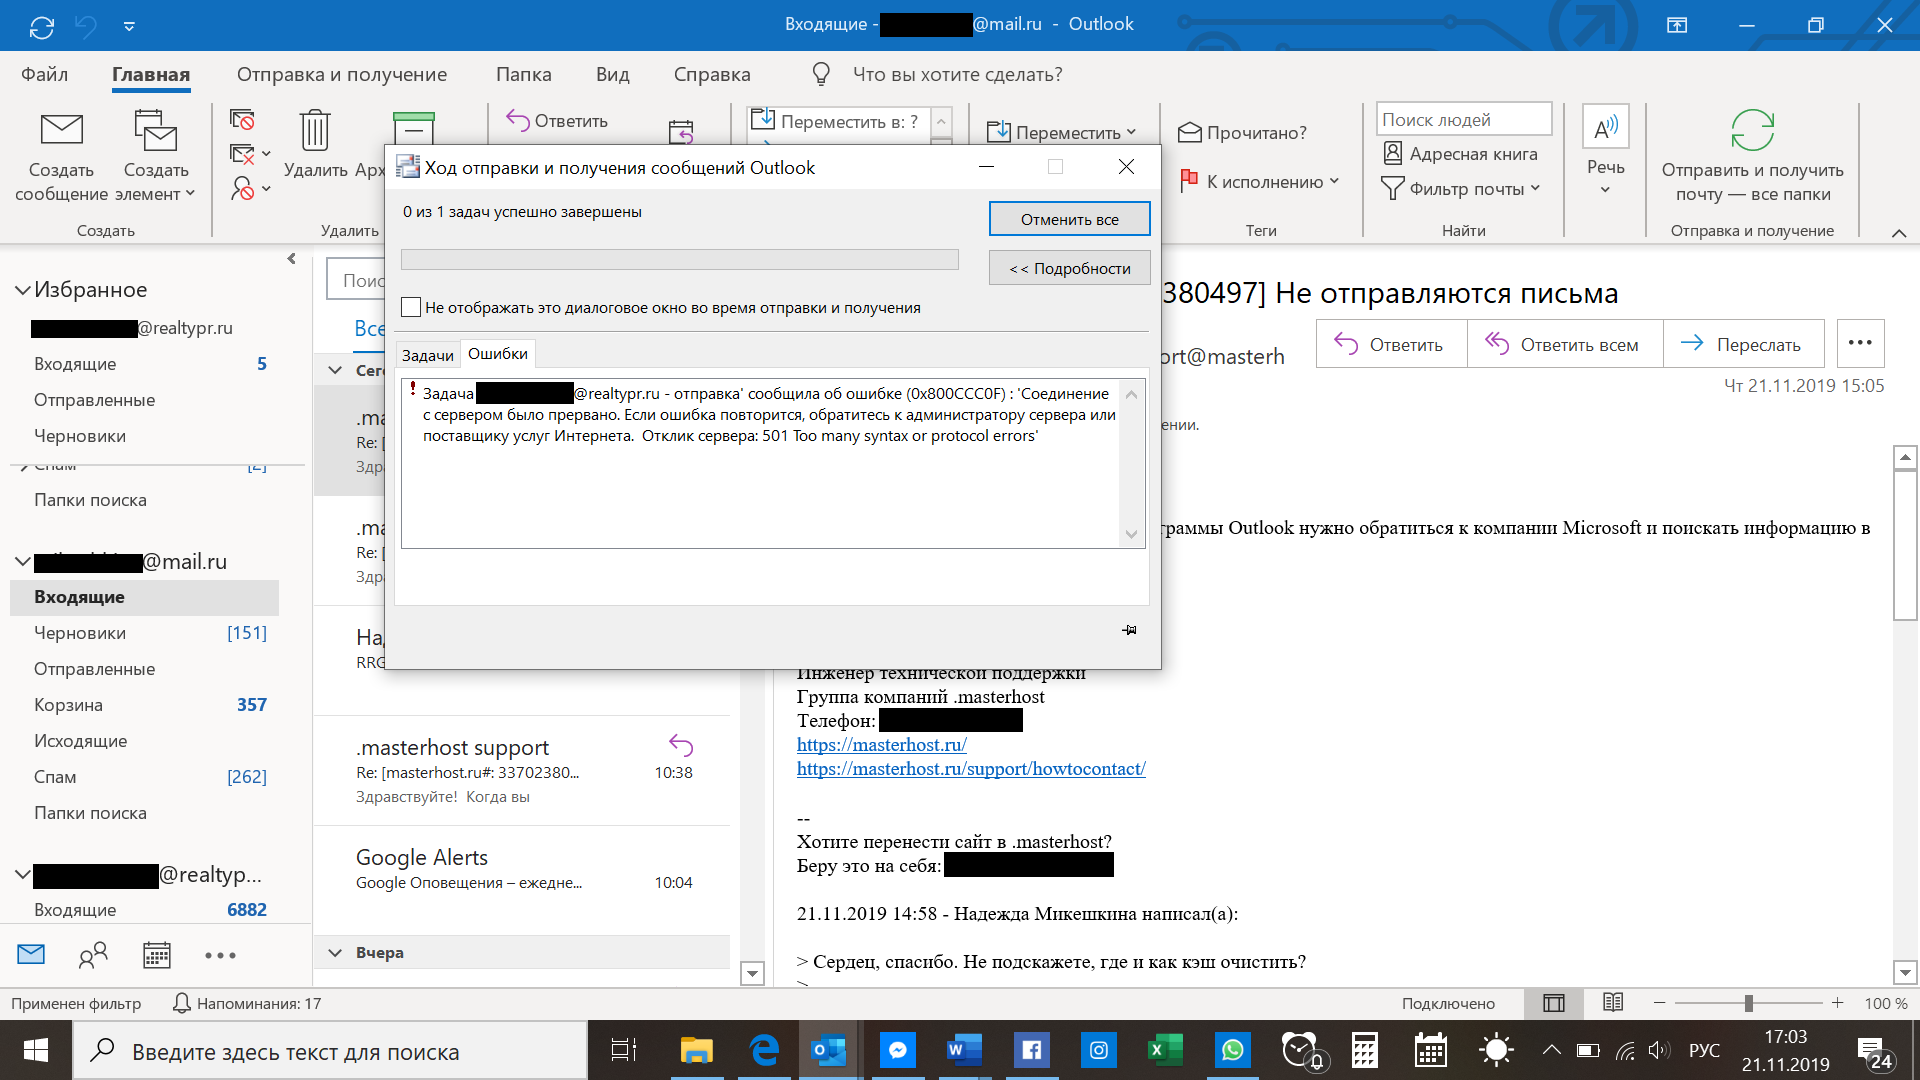Image resolution: width=1920 pixels, height=1080 pixels.
Task: Click into Поиск людей search field
Action: 1464,119
